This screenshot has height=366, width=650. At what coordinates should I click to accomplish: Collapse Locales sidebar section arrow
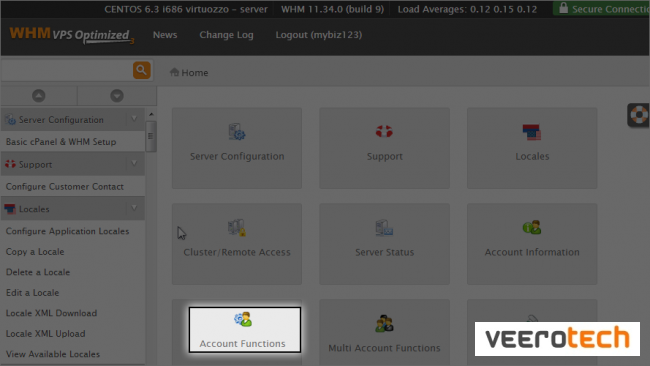pyautogui.click(x=134, y=208)
